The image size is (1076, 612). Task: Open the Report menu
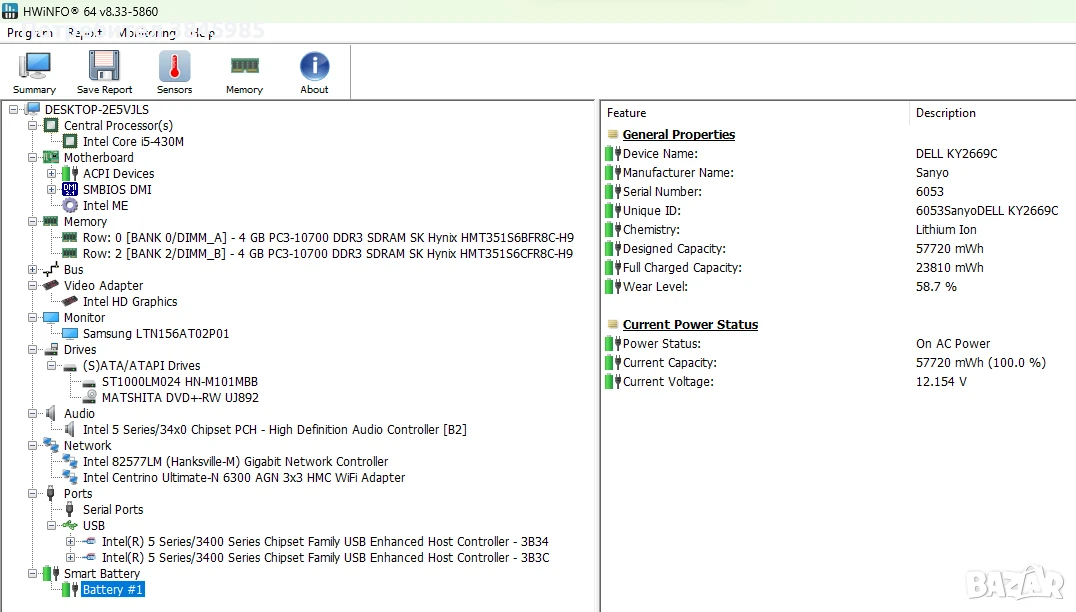[84, 32]
